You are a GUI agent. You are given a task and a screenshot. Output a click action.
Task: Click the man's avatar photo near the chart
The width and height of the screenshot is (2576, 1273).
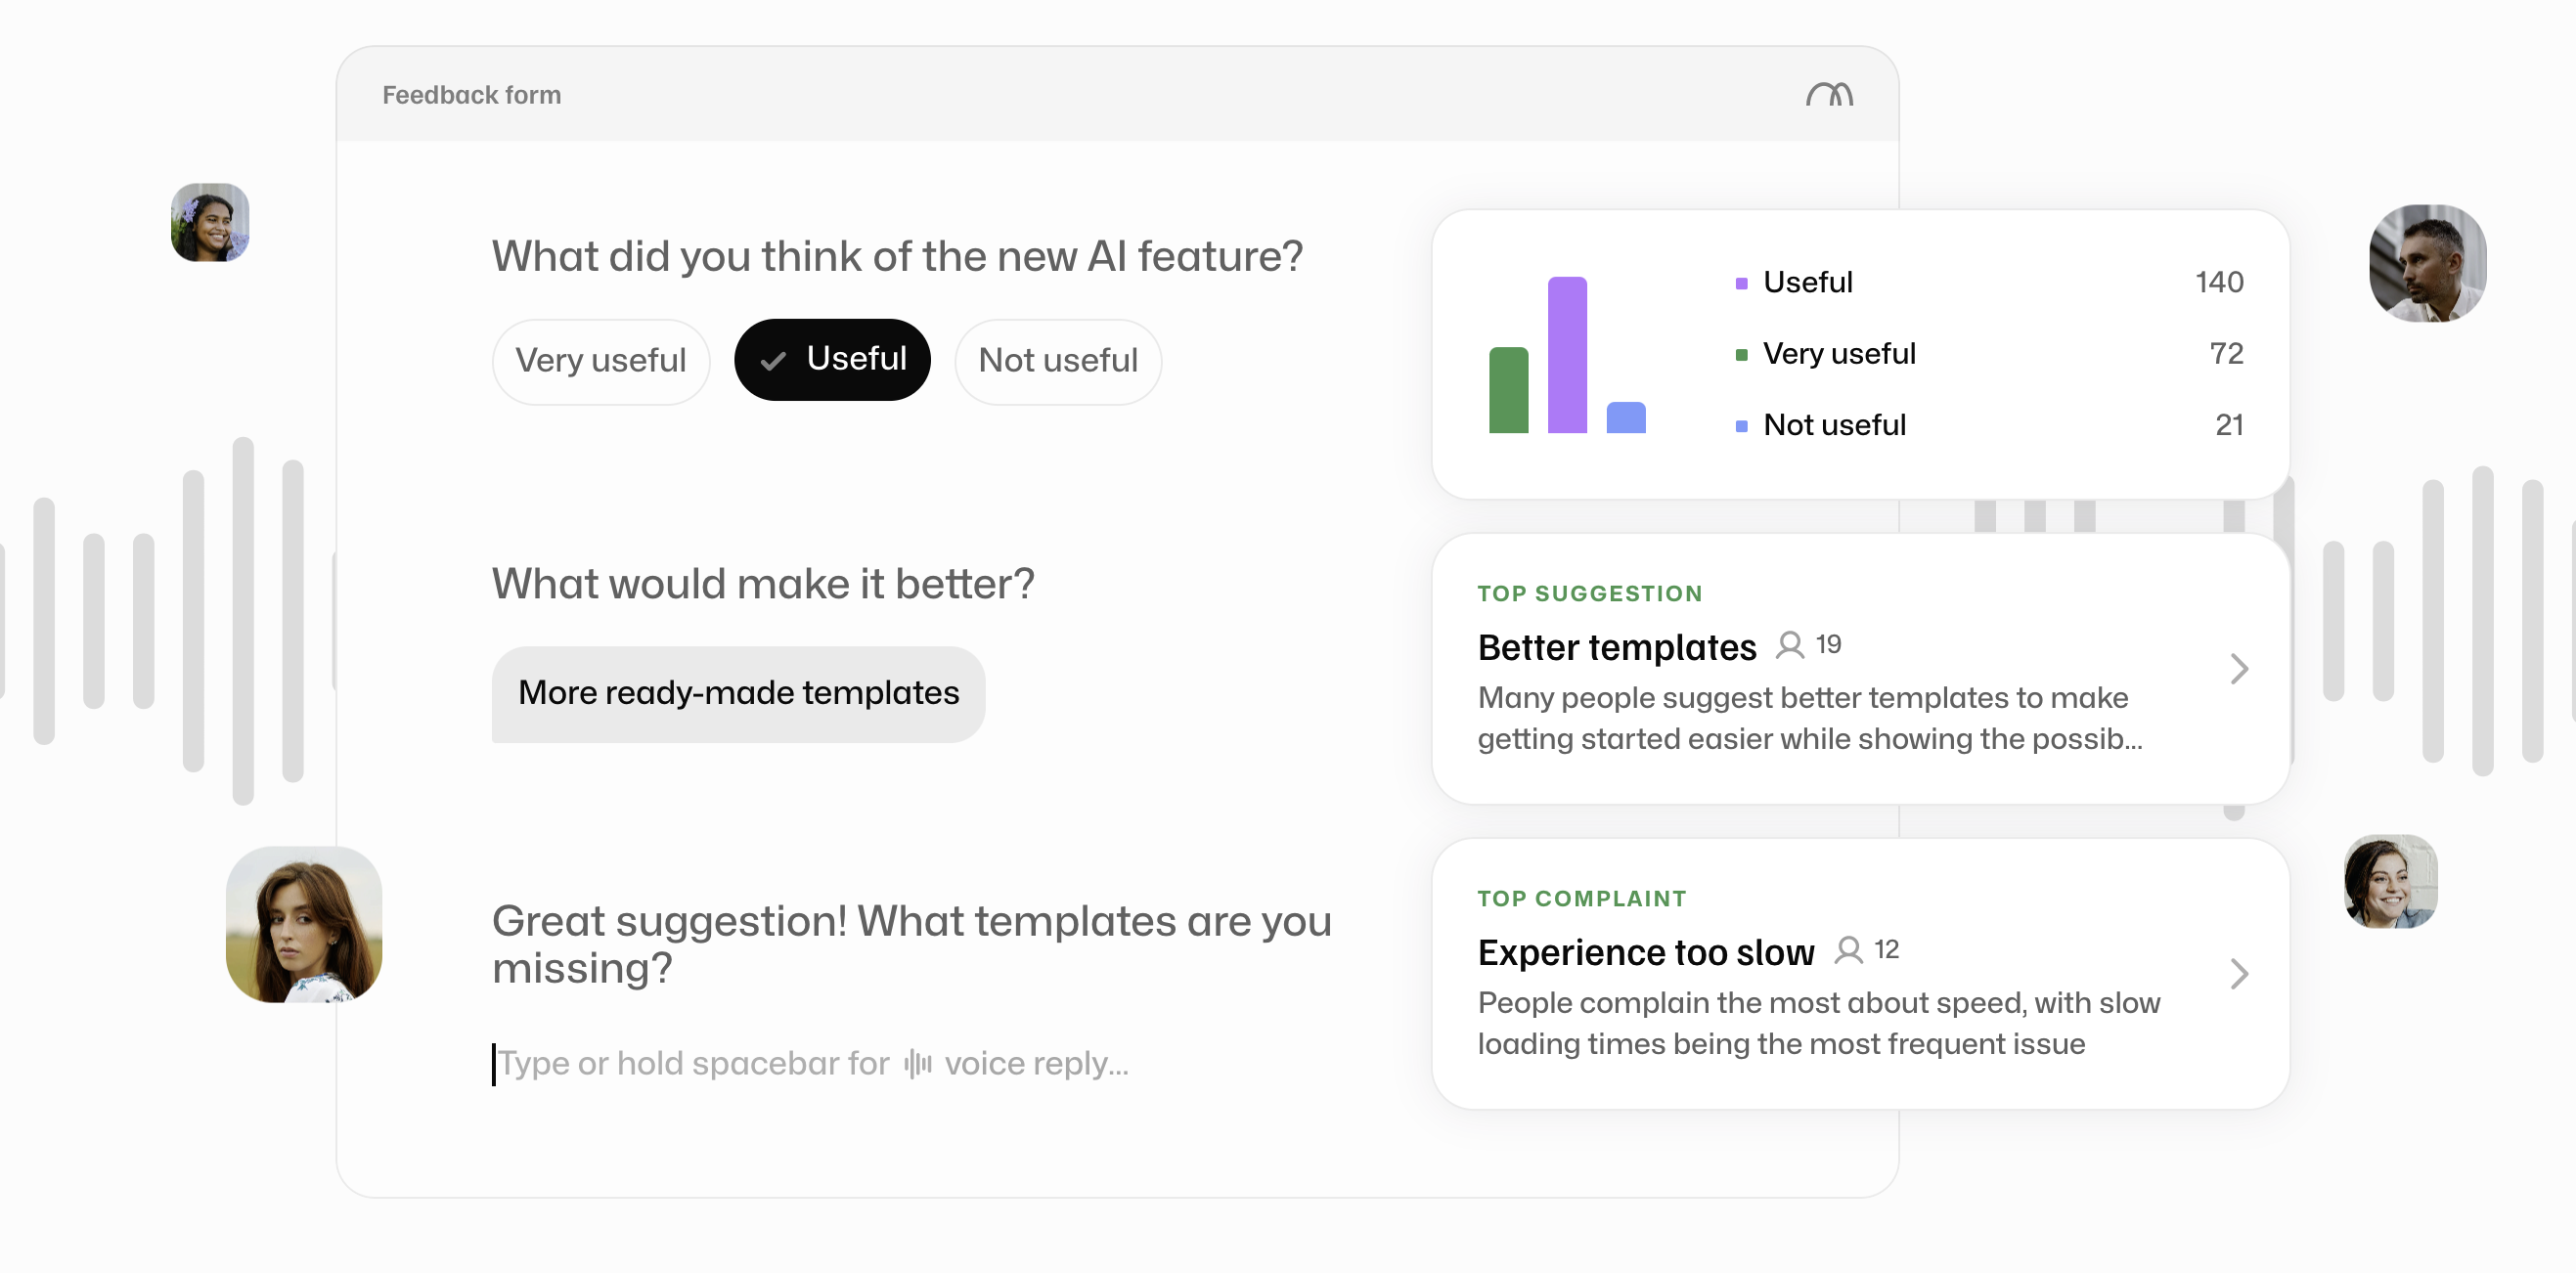click(2426, 264)
